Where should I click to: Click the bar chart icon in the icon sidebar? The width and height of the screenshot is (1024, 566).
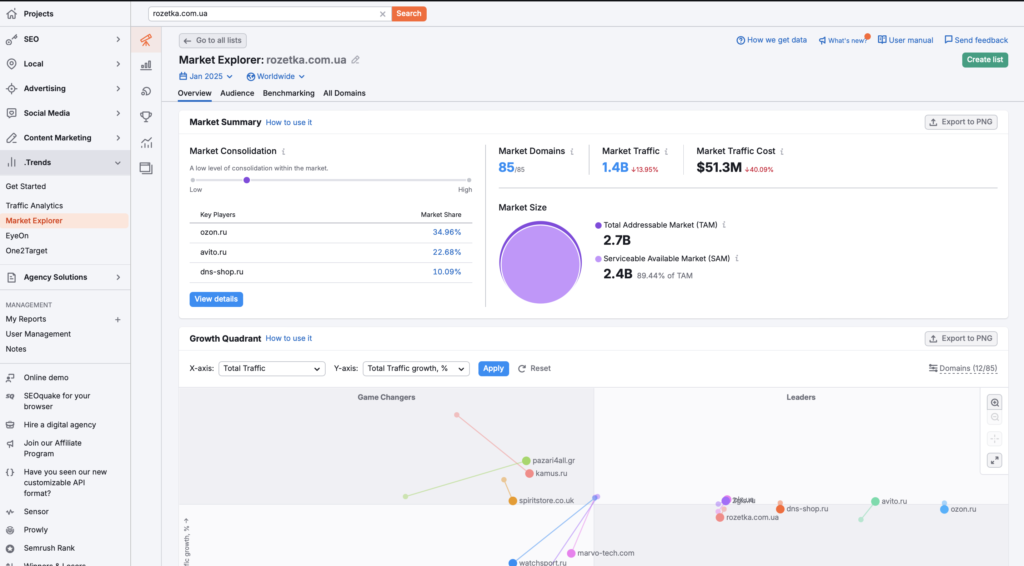coord(146,65)
